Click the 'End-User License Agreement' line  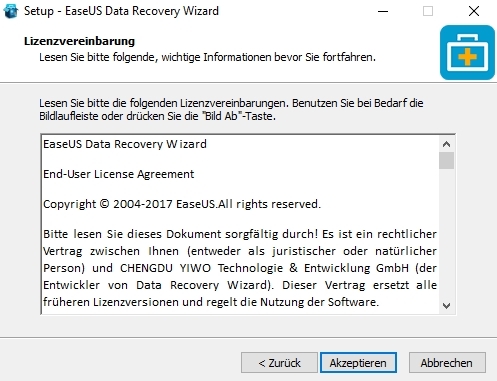tap(119, 174)
